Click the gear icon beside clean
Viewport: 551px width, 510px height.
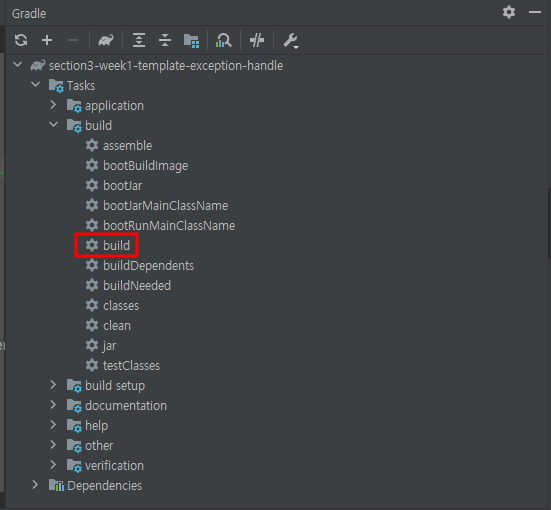(x=92, y=325)
